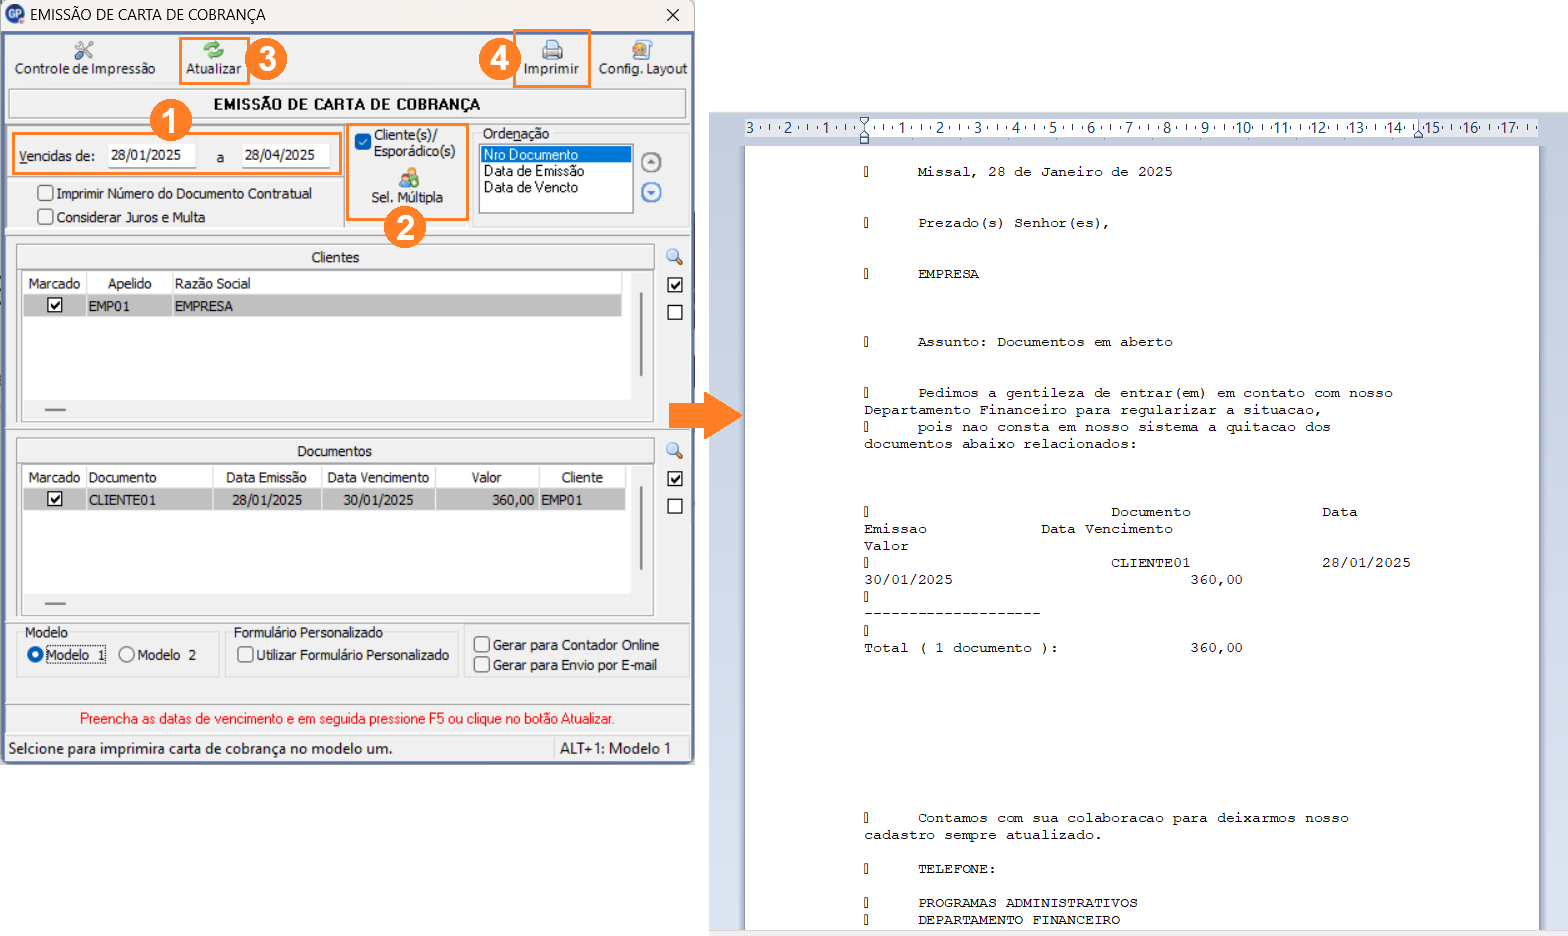Enable Considerar Juros e Multa

45,217
